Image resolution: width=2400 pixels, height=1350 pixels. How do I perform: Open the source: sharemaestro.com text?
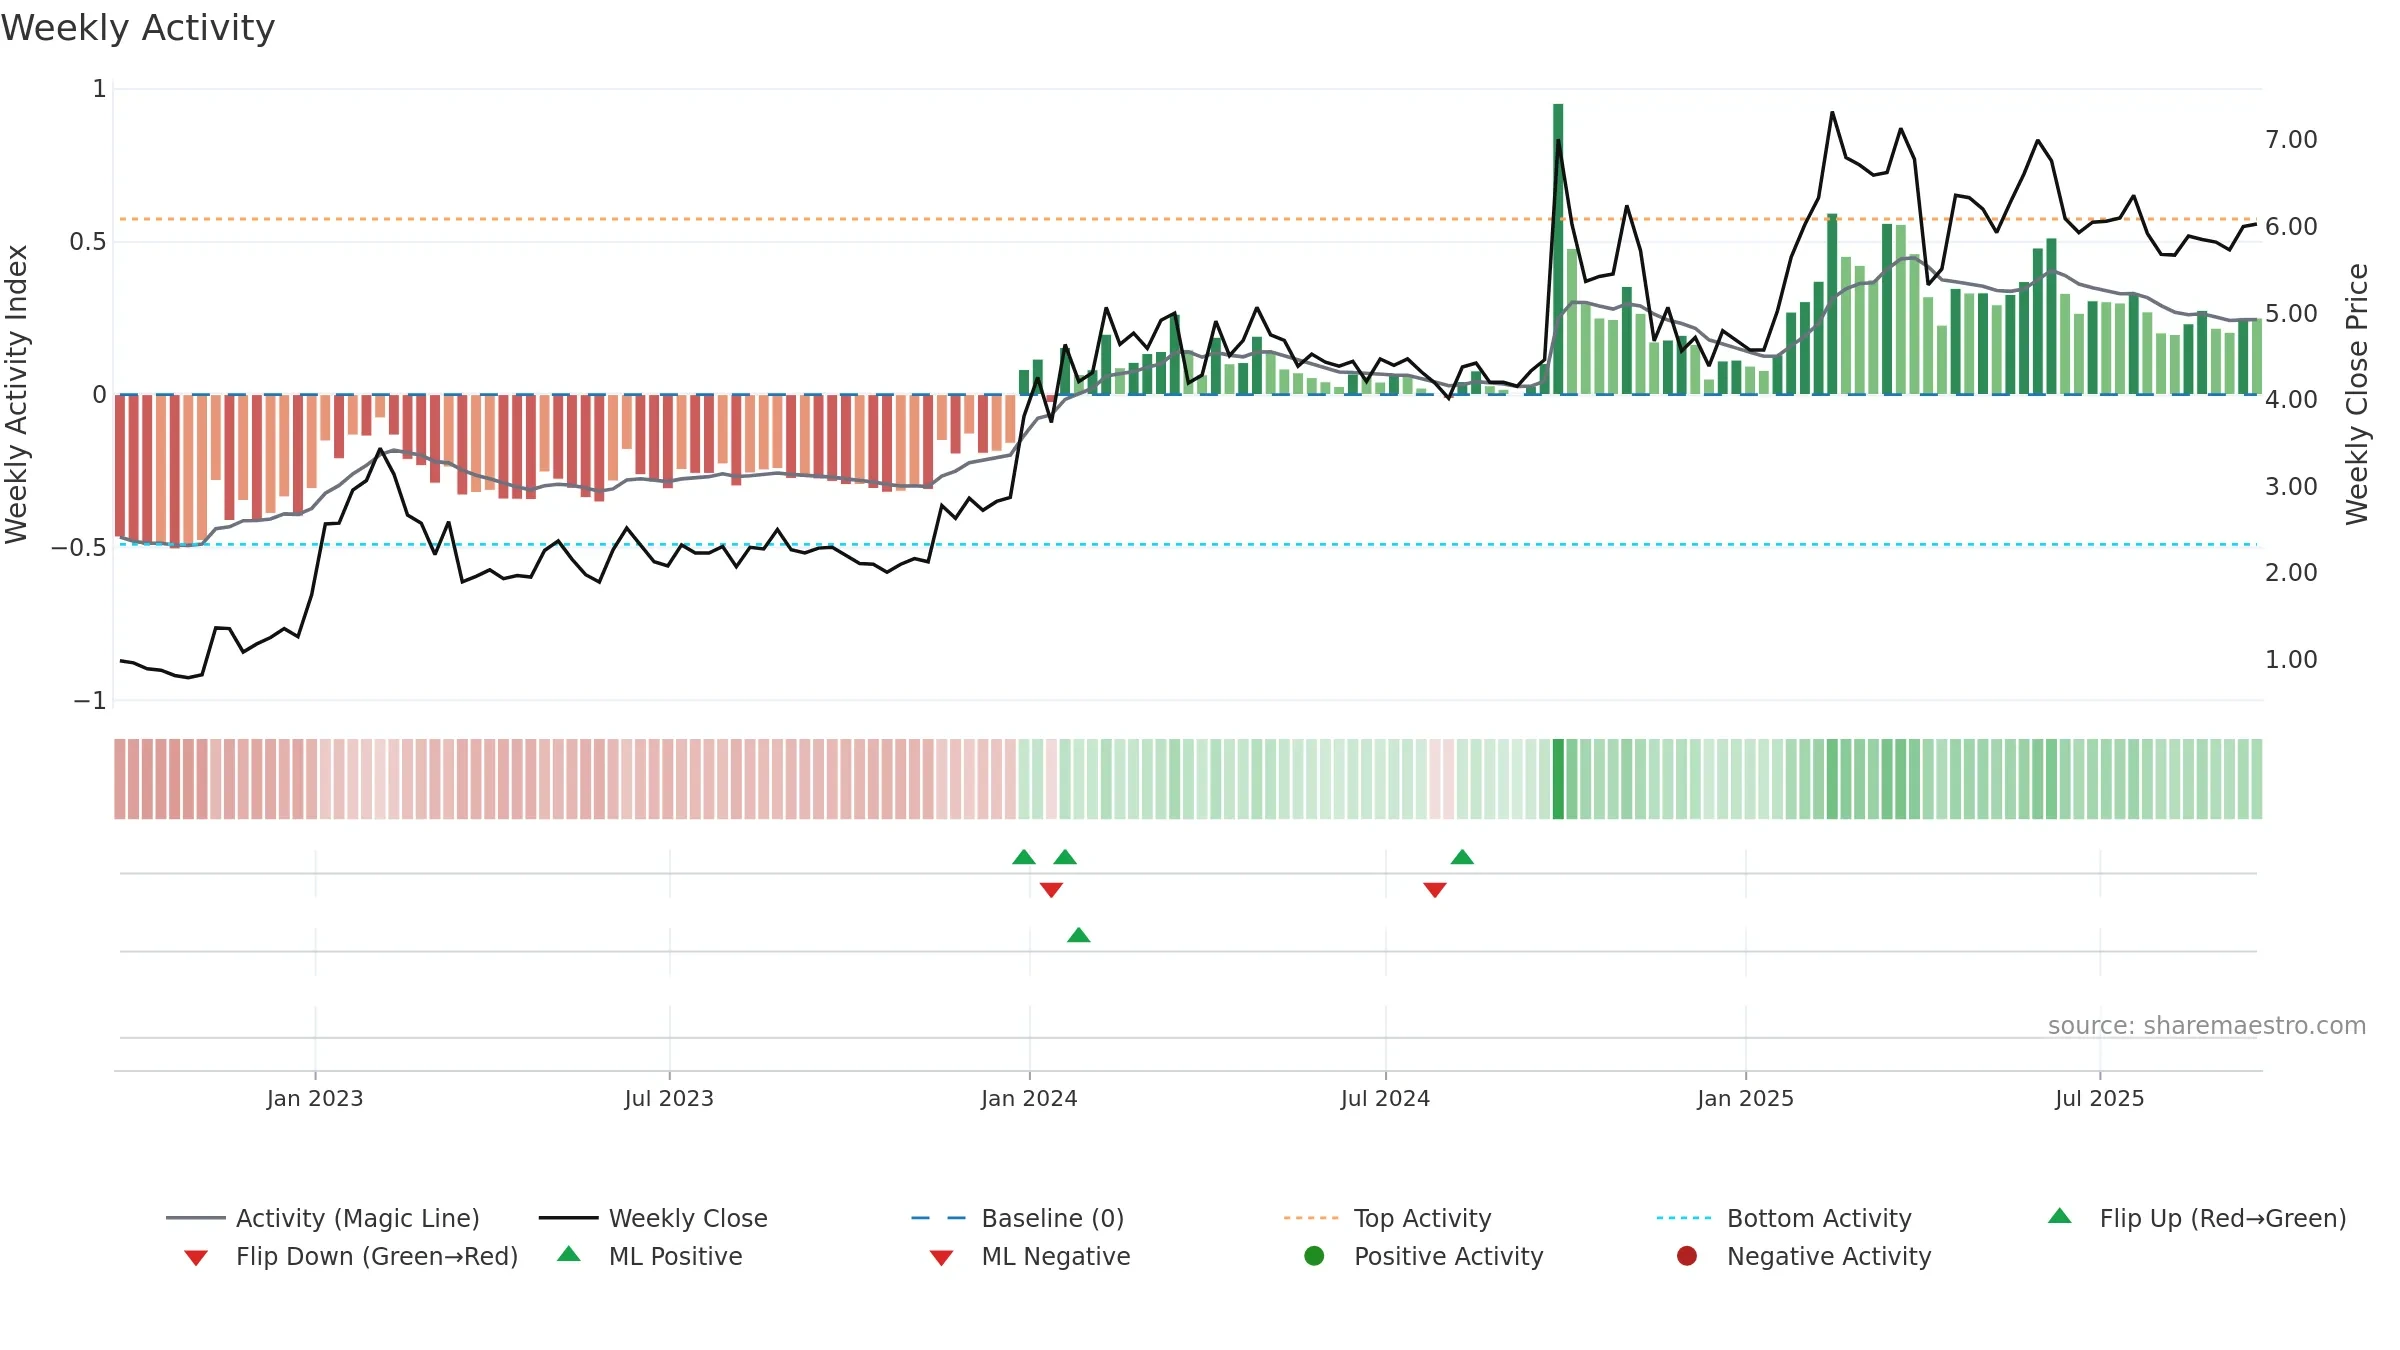pos(2207,1025)
